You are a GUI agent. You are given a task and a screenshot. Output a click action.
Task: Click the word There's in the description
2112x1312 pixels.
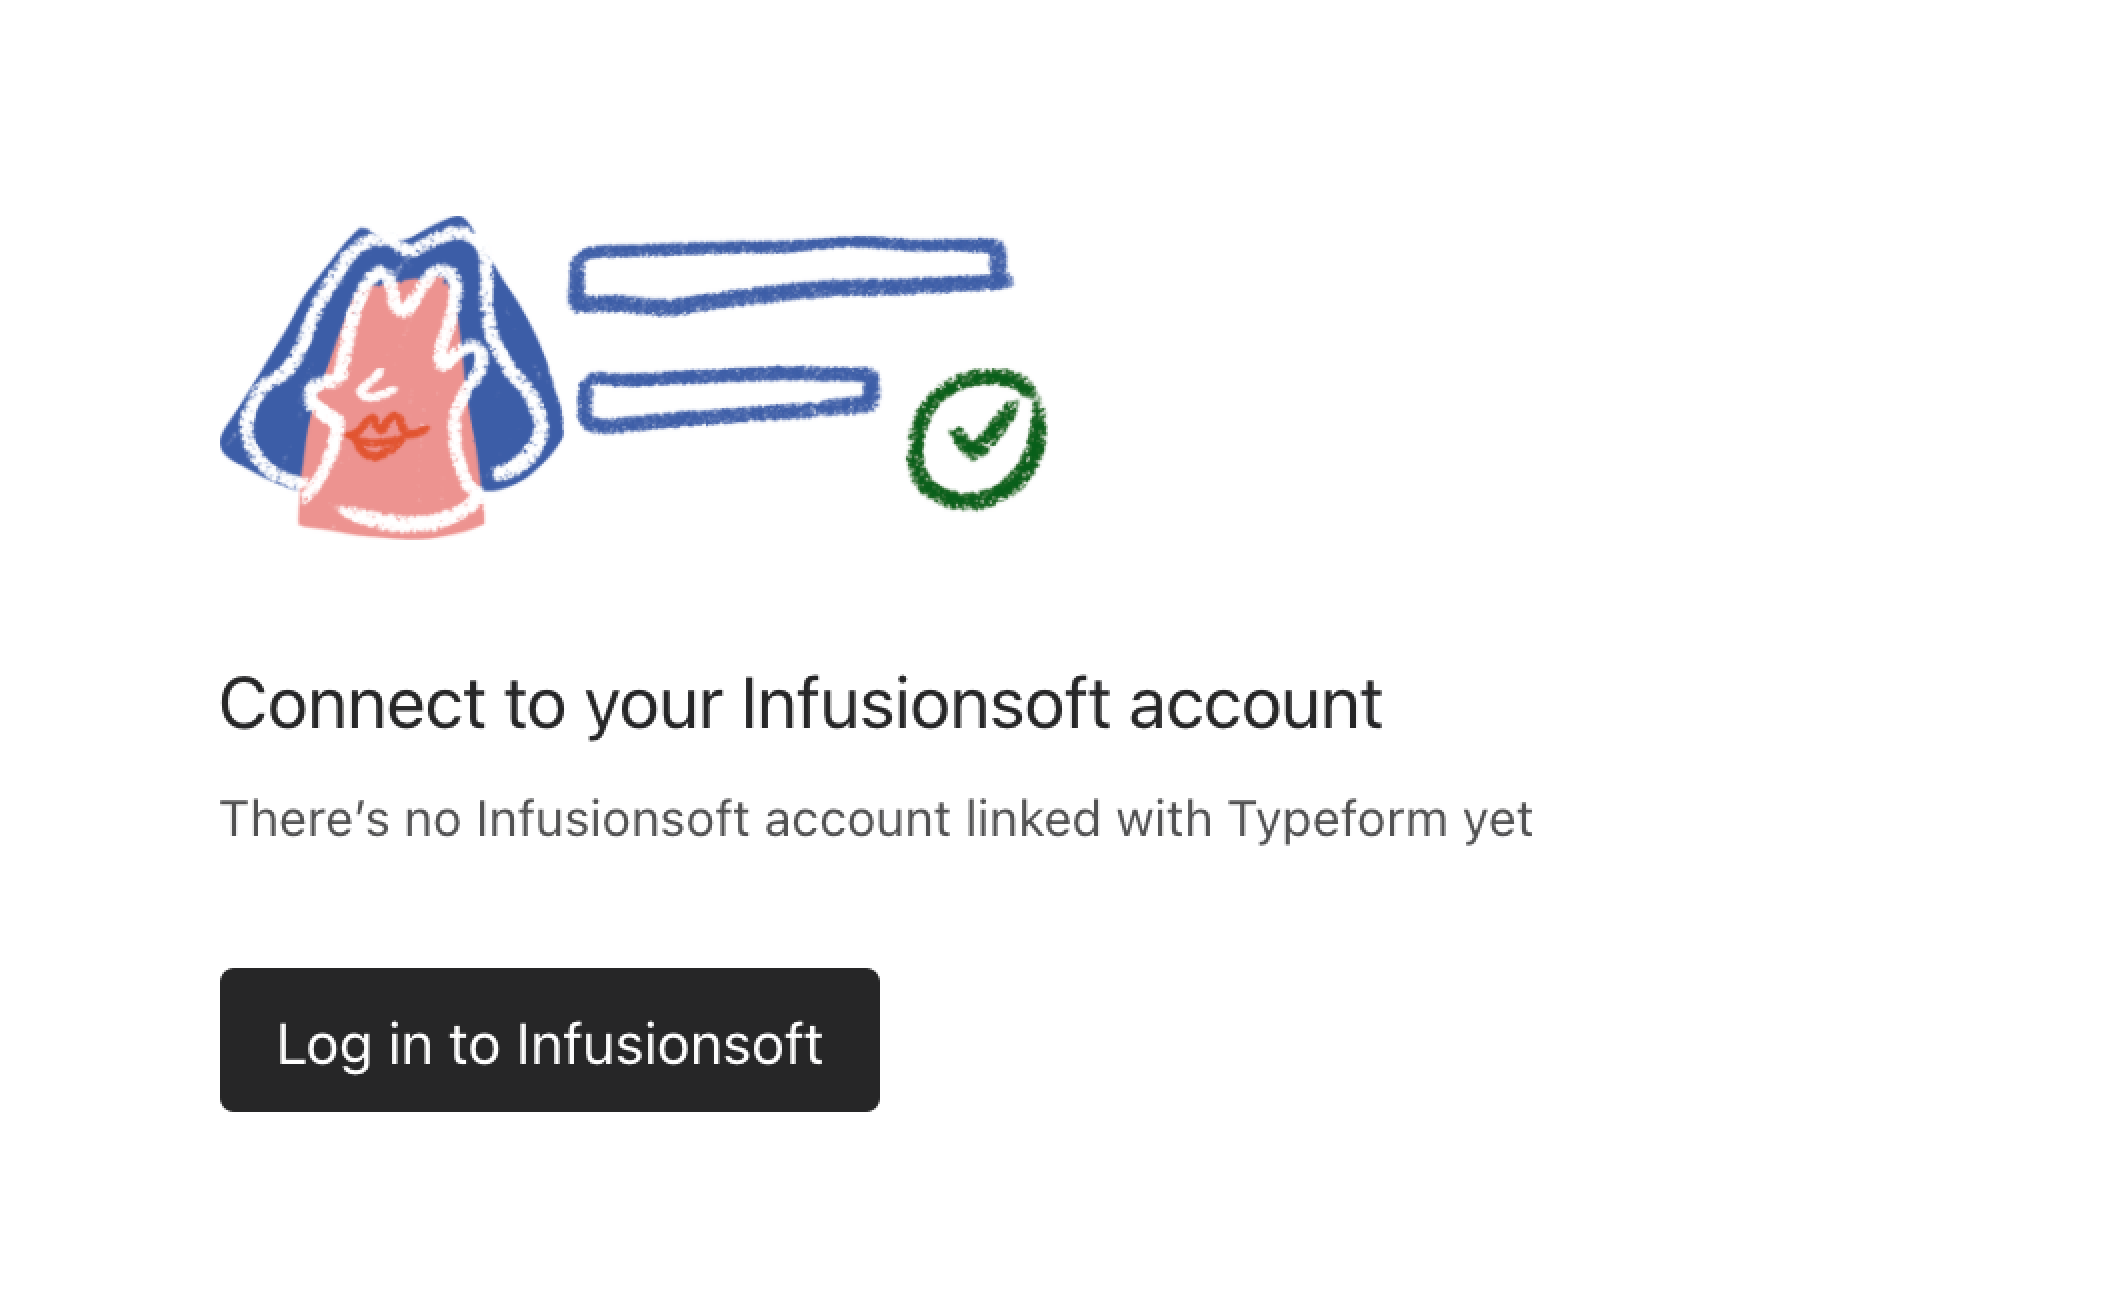tap(304, 818)
